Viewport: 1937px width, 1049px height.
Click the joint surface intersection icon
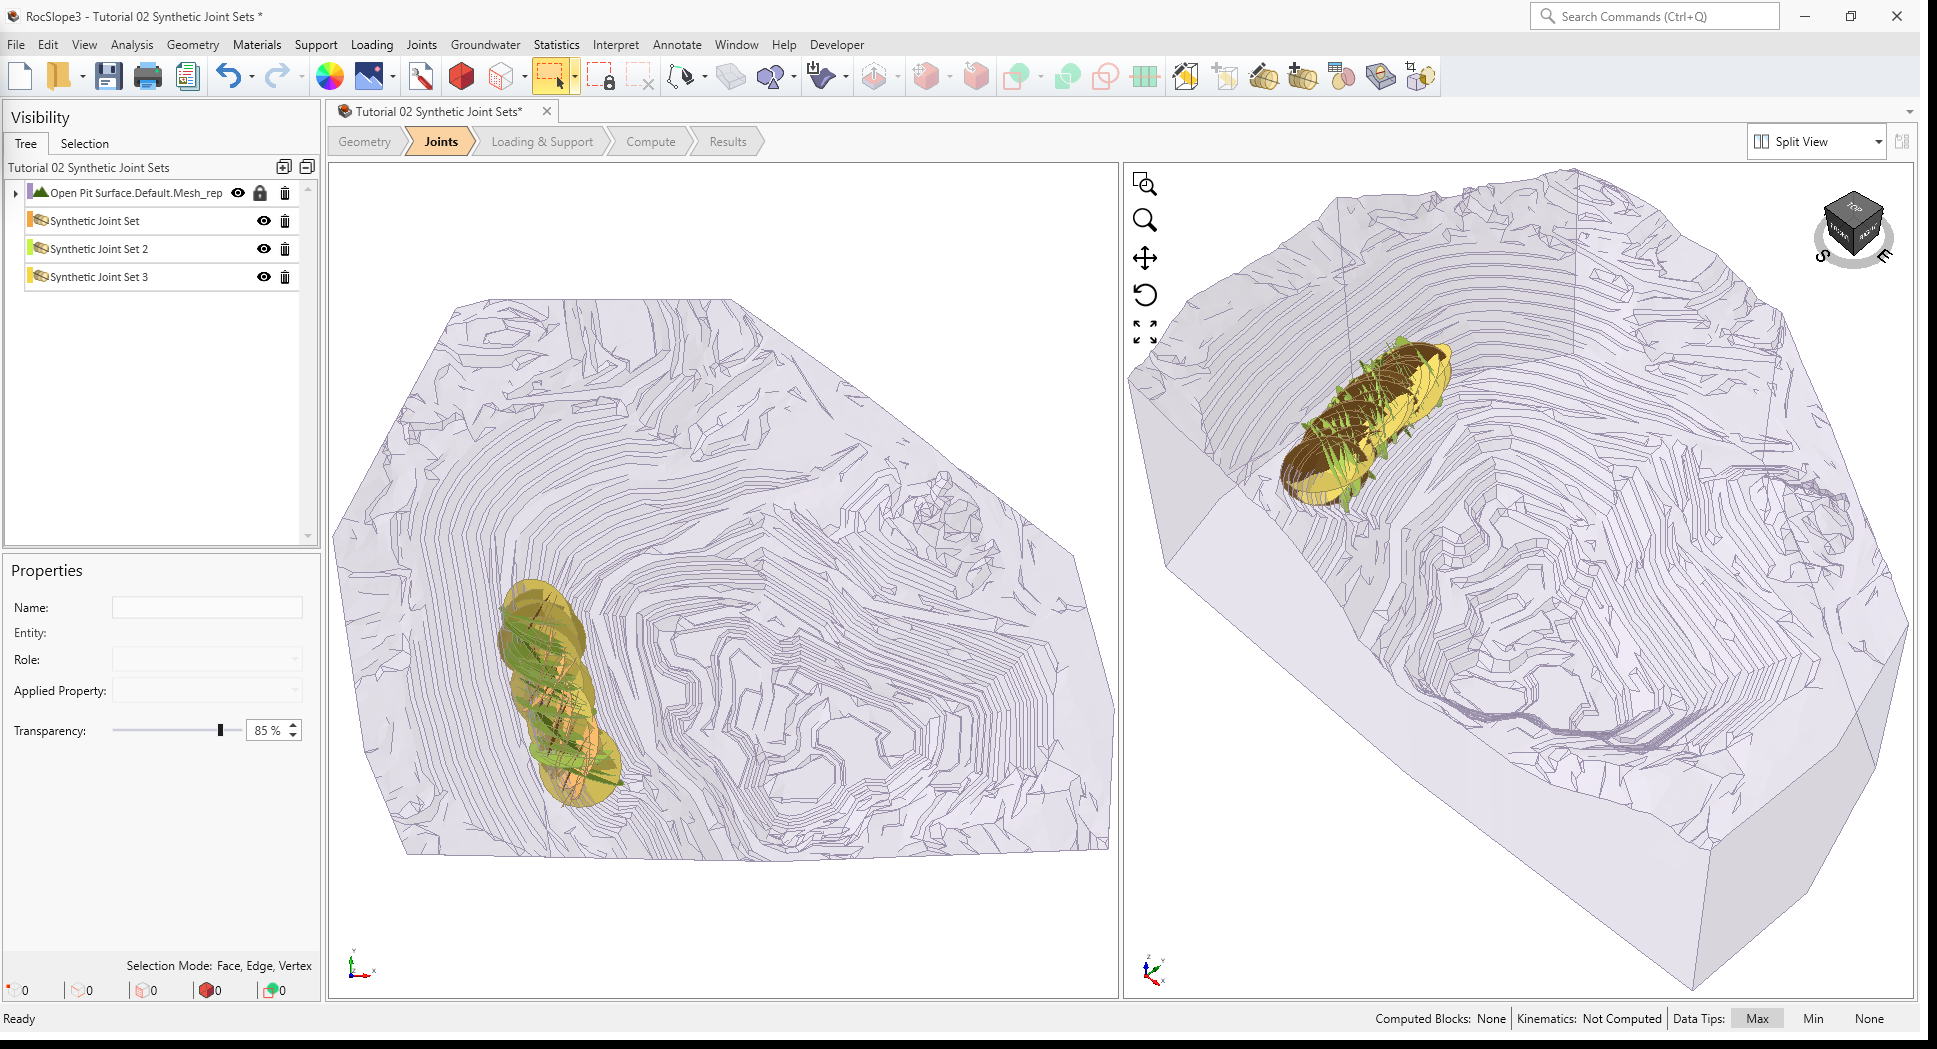pos(1380,76)
